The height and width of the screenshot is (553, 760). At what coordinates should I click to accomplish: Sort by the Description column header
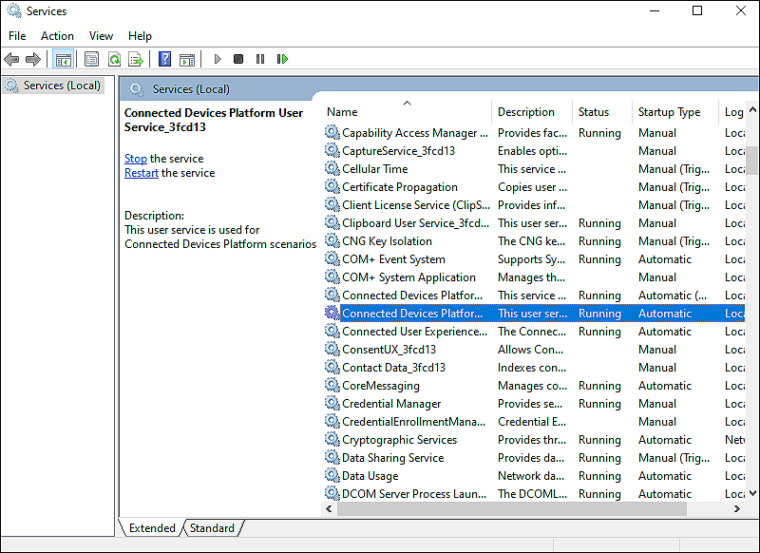pyautogui.click(x=532, y=112)
